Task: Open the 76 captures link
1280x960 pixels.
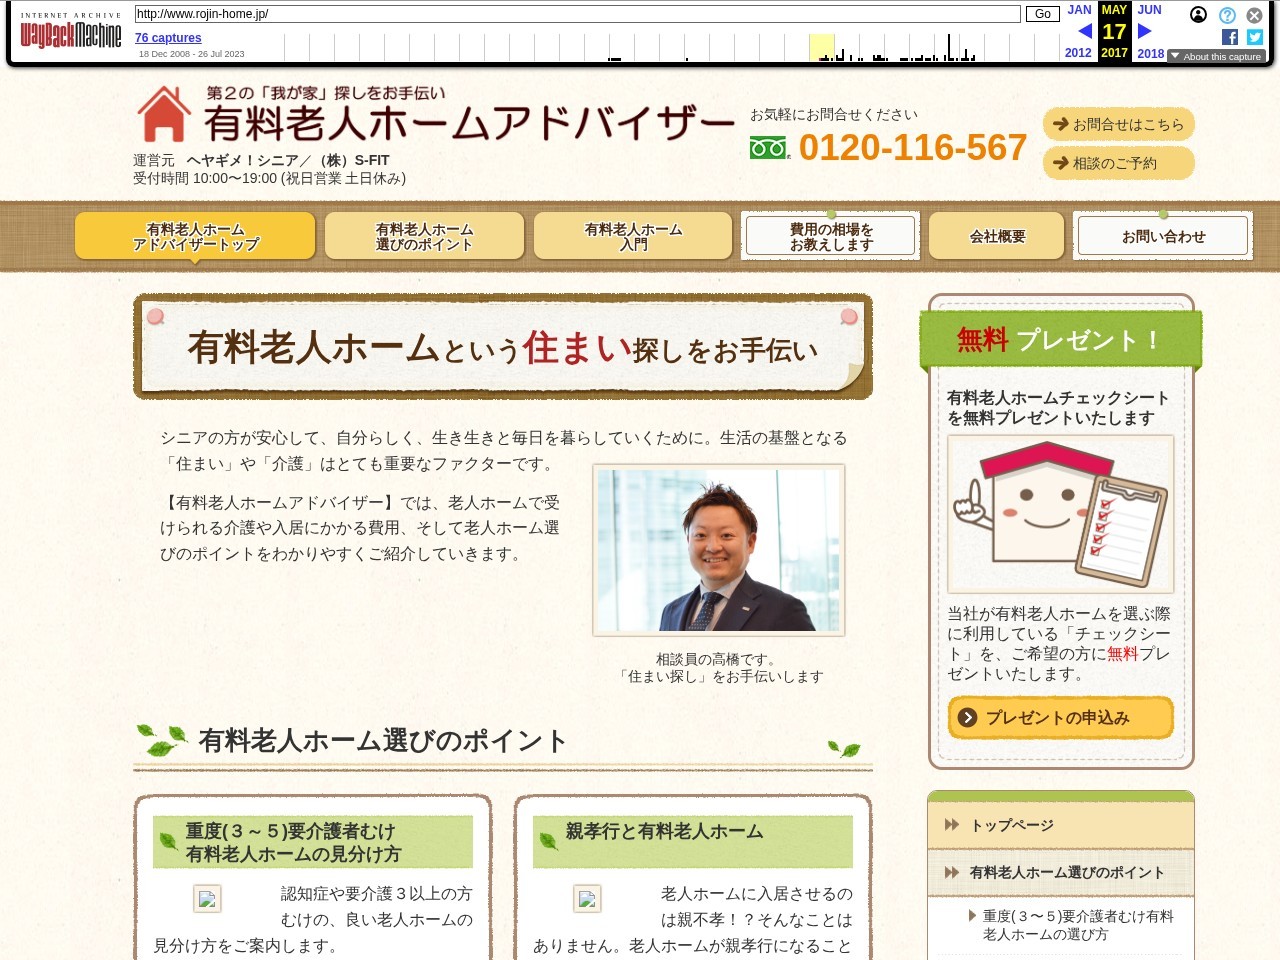Action: [168, 38]
